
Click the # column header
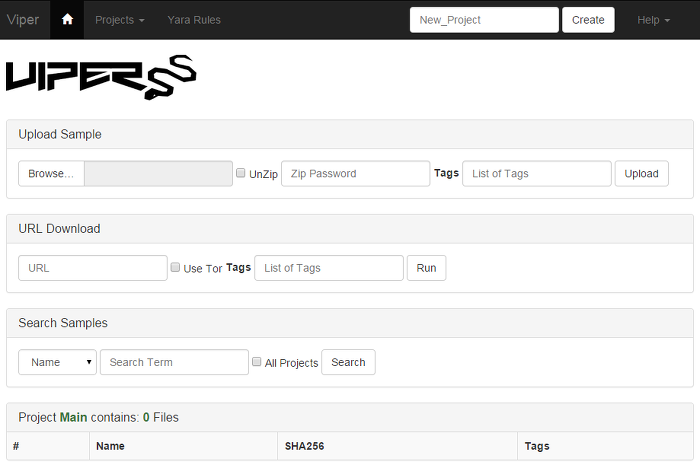[x=16, y=446]
